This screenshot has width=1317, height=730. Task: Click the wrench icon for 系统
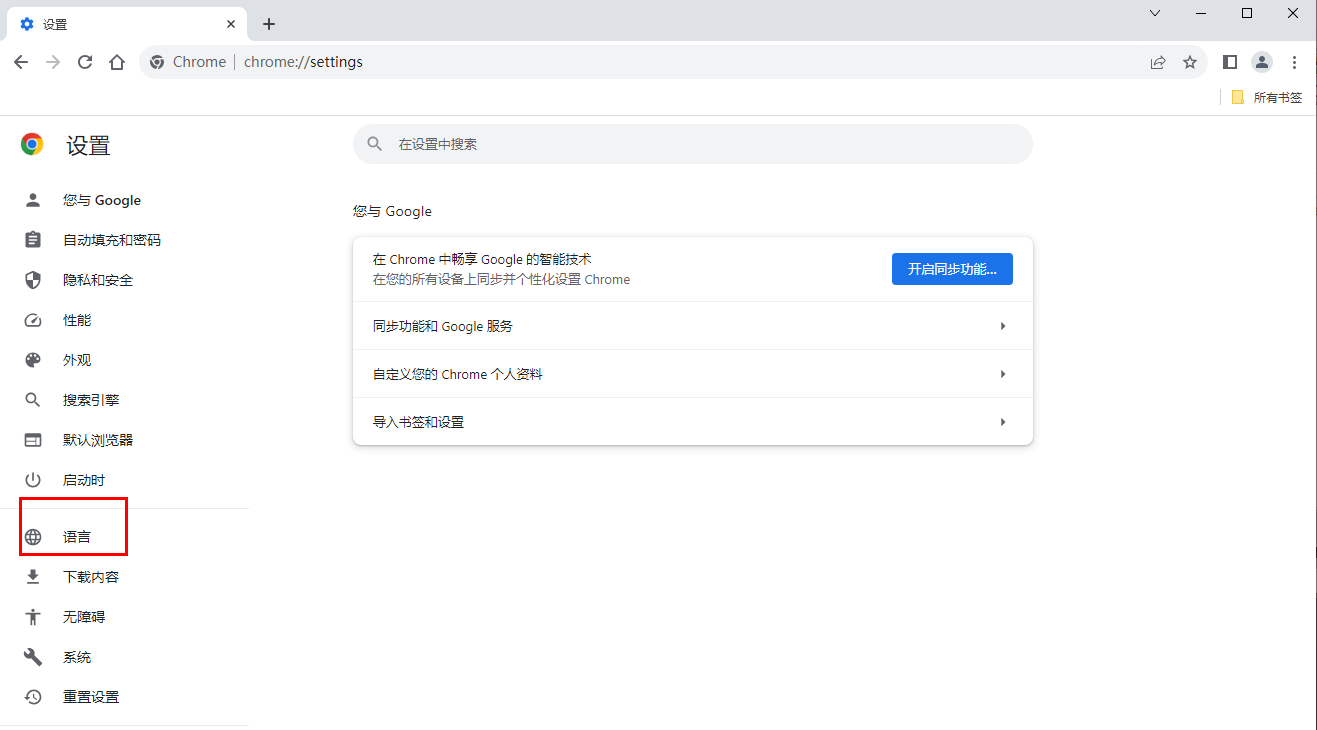[33, 657]
